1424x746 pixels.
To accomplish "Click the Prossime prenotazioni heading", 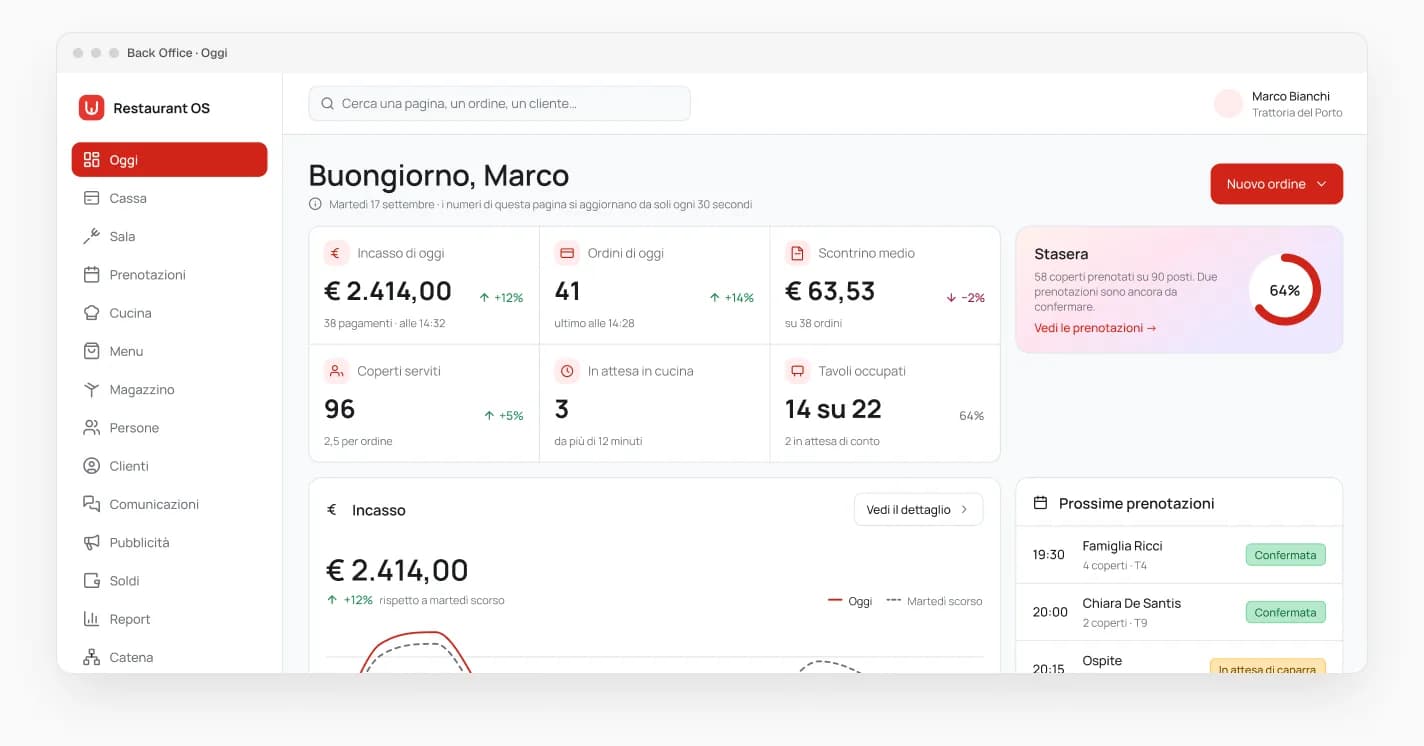I will coord(1137,503).
